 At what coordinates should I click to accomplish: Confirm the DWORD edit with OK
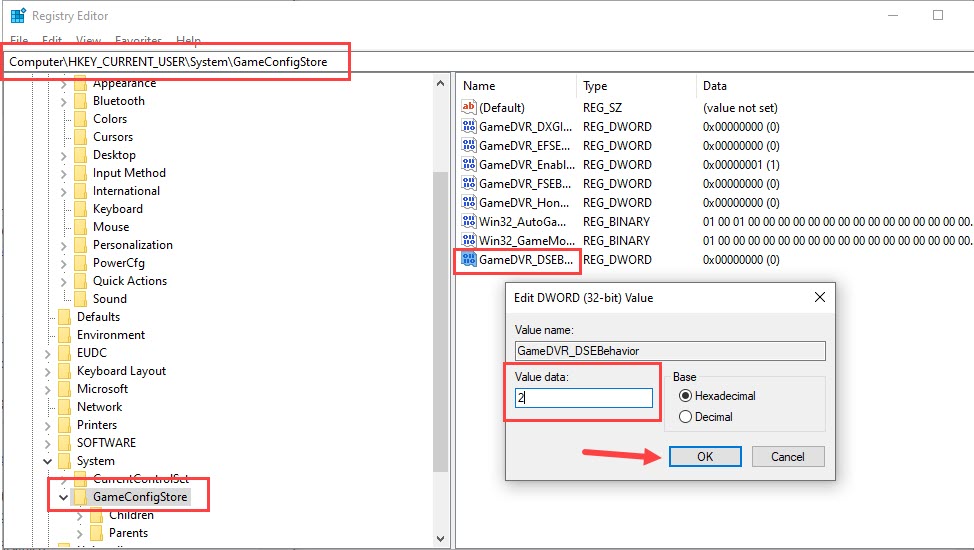(705, 457)
